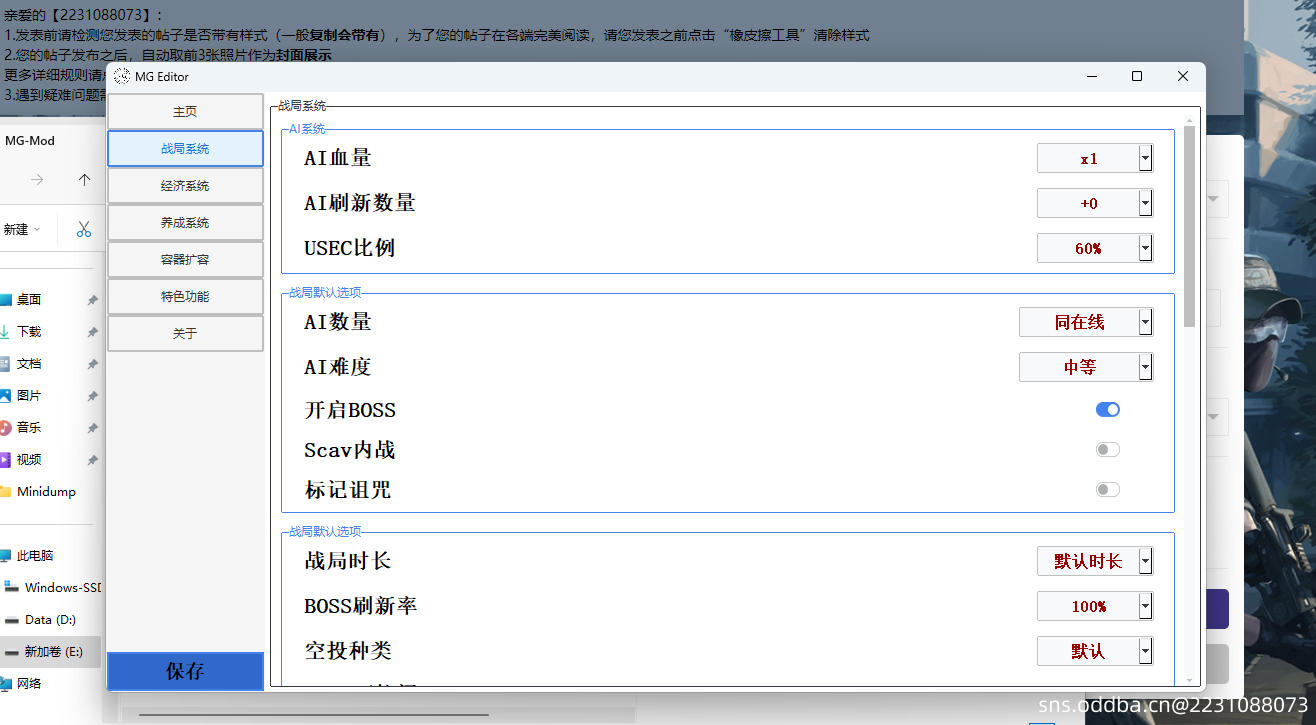Screen dimensions: 1316x725
Task: Open the 特色功能 tab
Action: (x=185, y=296)
